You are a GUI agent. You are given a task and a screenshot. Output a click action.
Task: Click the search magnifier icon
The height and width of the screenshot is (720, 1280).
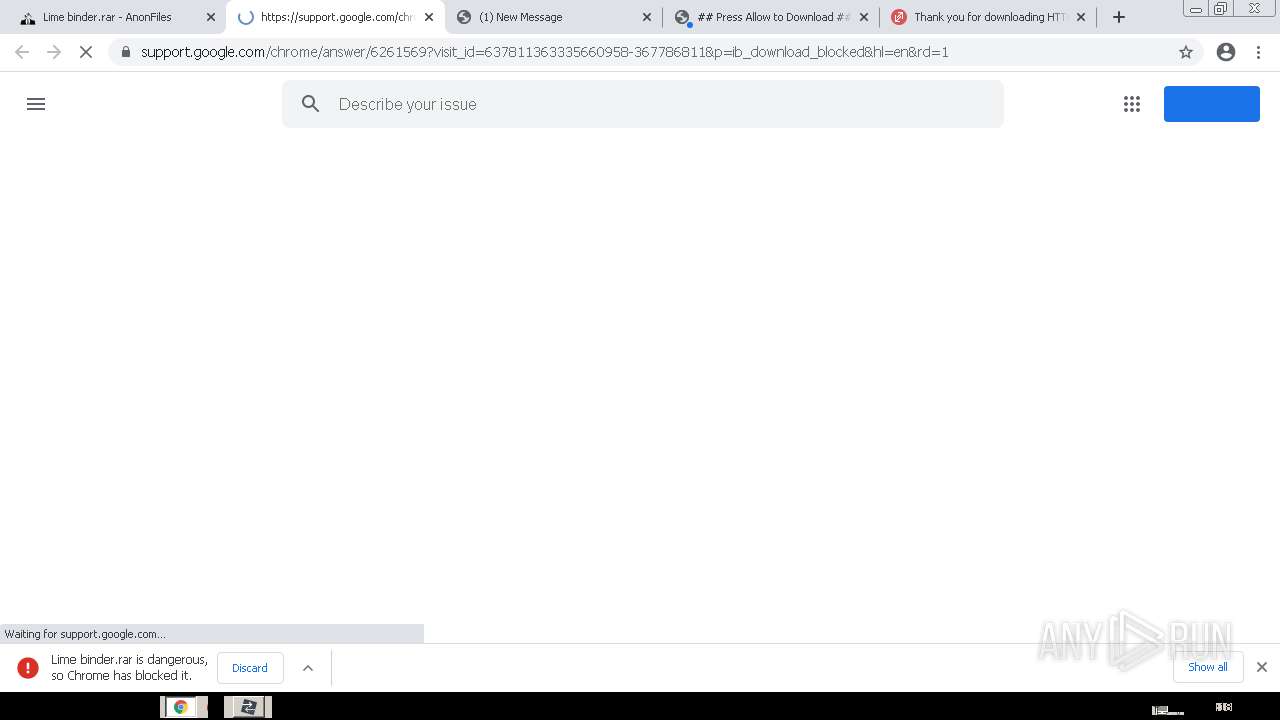(x=310, y=104)
